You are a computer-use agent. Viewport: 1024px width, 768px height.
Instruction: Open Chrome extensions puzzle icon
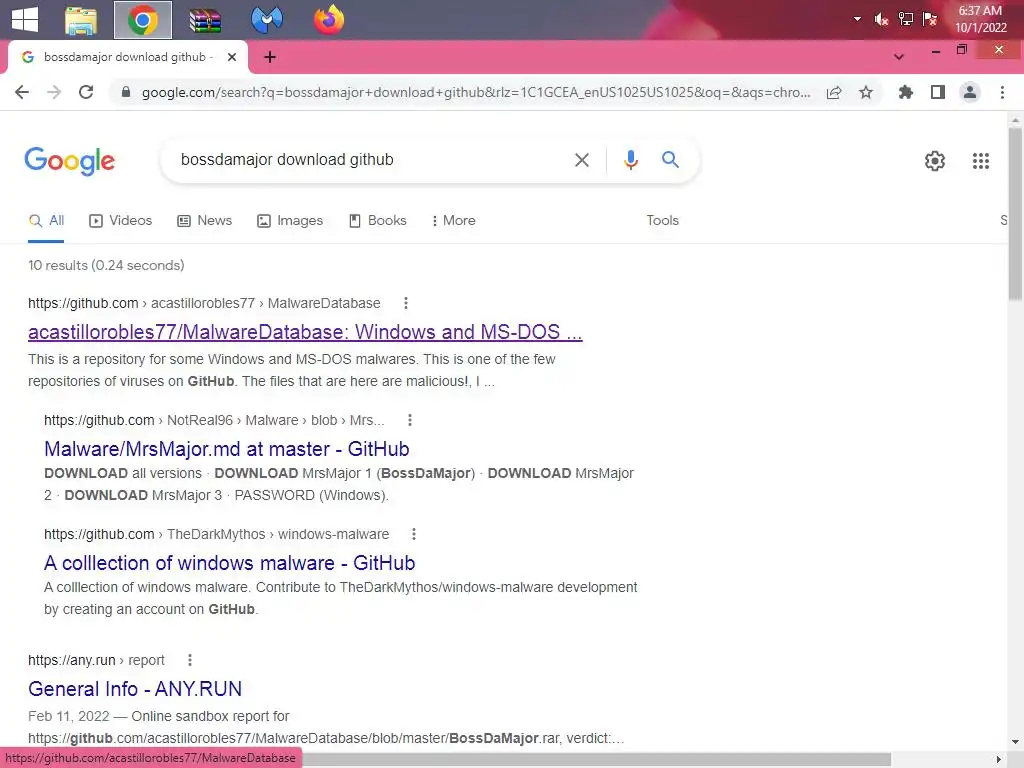906,93
